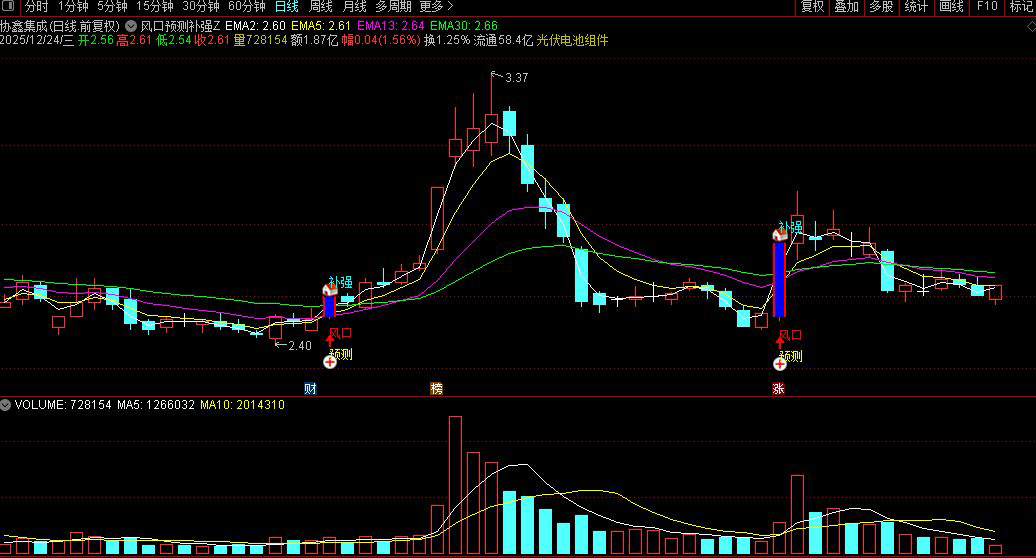This screenshot has width=1036, height=558.
Task: Open the VOLUME indicator dropdown arrow
Action: [6, 405]
